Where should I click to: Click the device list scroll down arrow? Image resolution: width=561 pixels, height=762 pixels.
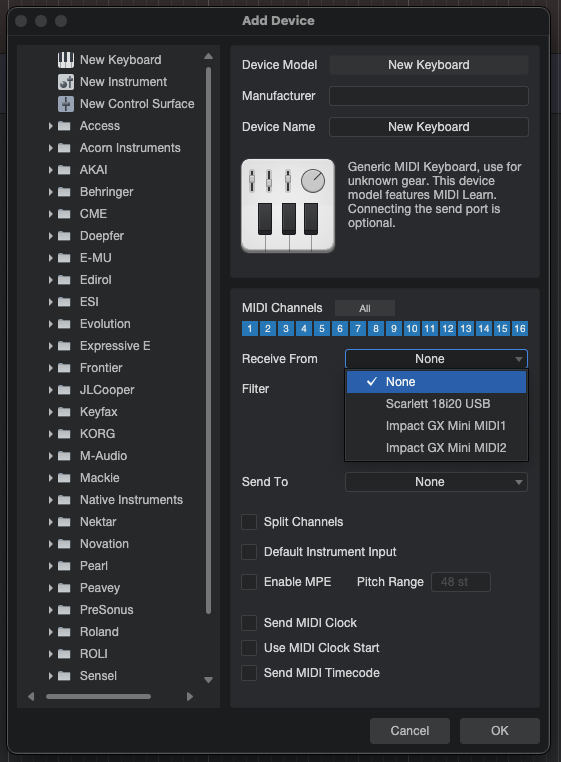pyautogui.click(x=209, y=680)
